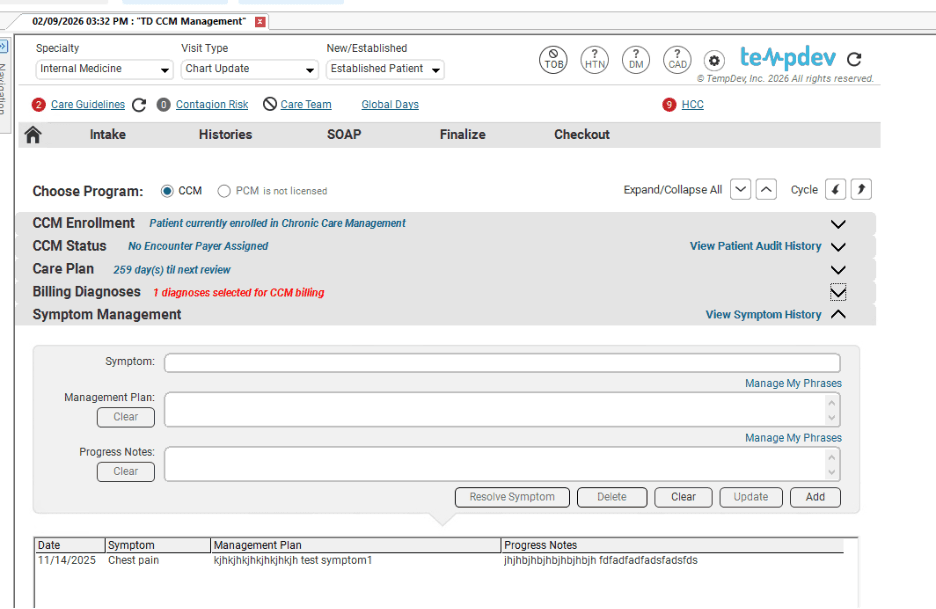Collapse the Symptom Management section
This screenshot has height=609, width=936.
838,315
